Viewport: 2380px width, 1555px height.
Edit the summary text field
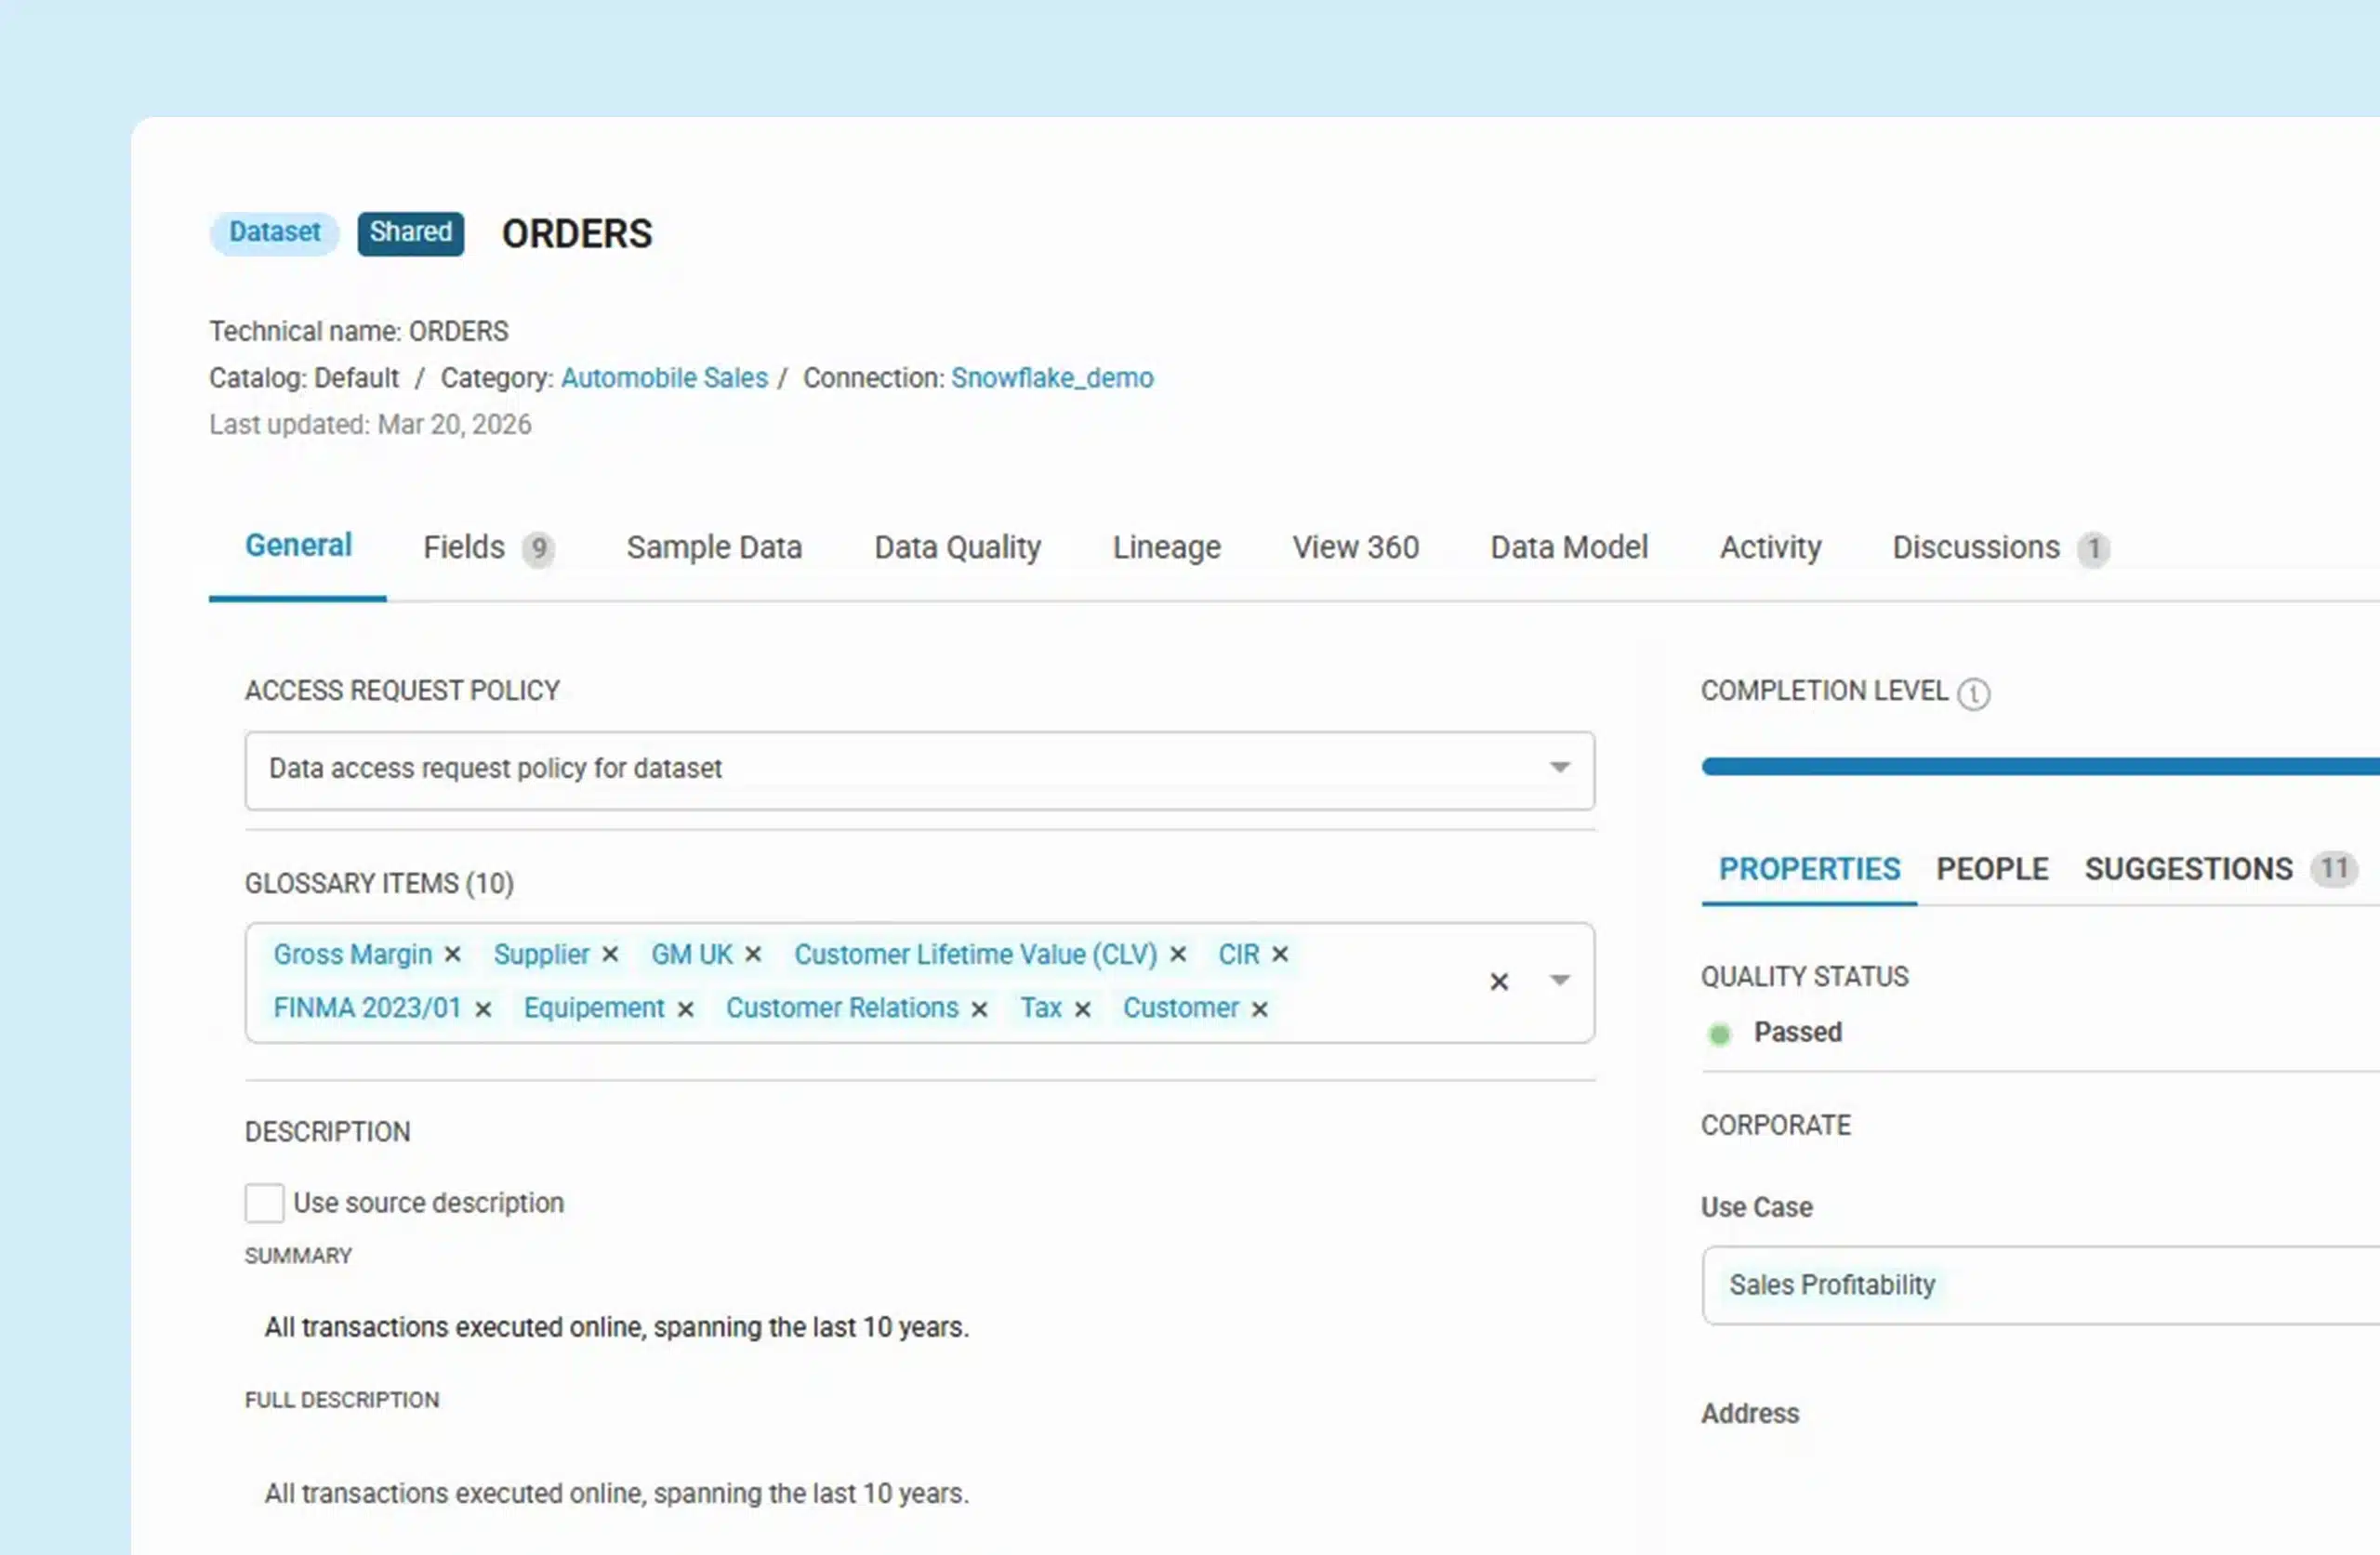tap(617, 1328)
